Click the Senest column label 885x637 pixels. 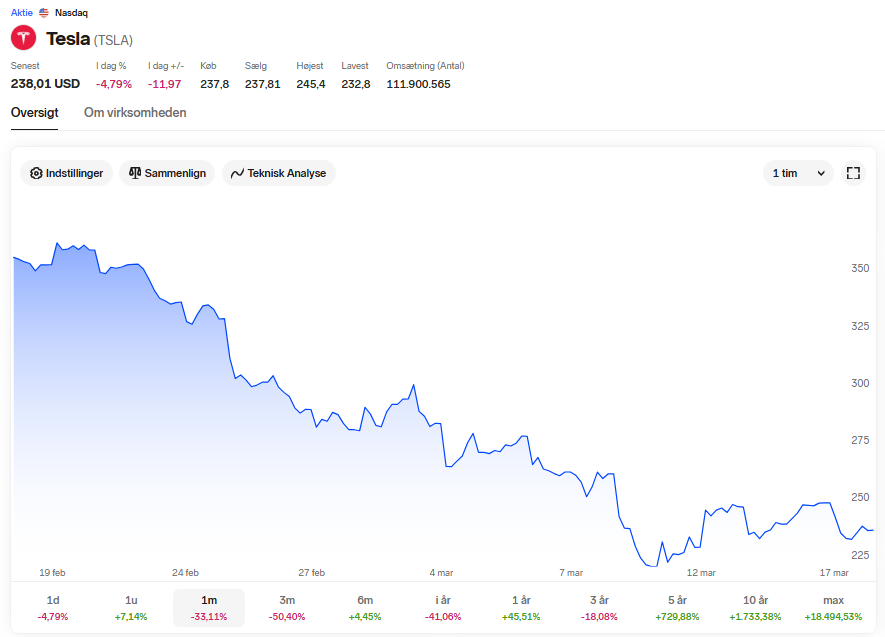pos(25,65)
